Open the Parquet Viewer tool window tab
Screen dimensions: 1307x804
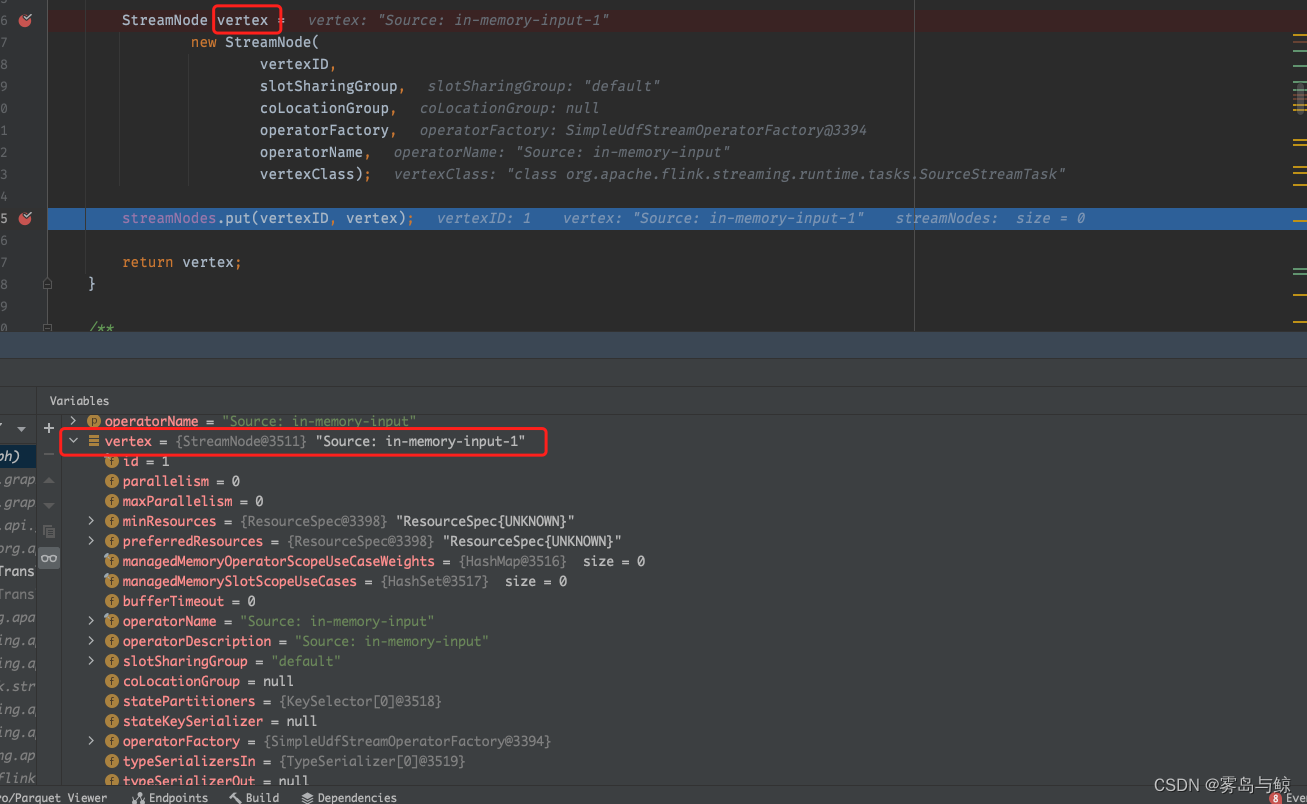click(55, 797)
